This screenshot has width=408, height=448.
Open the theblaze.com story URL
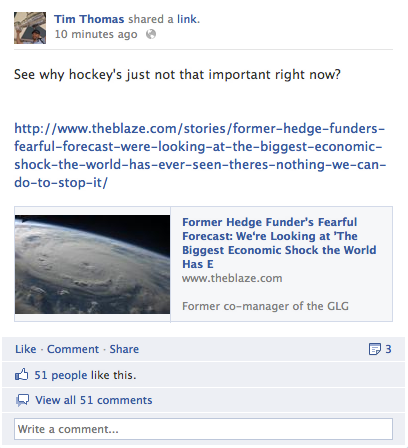point(200,156)
